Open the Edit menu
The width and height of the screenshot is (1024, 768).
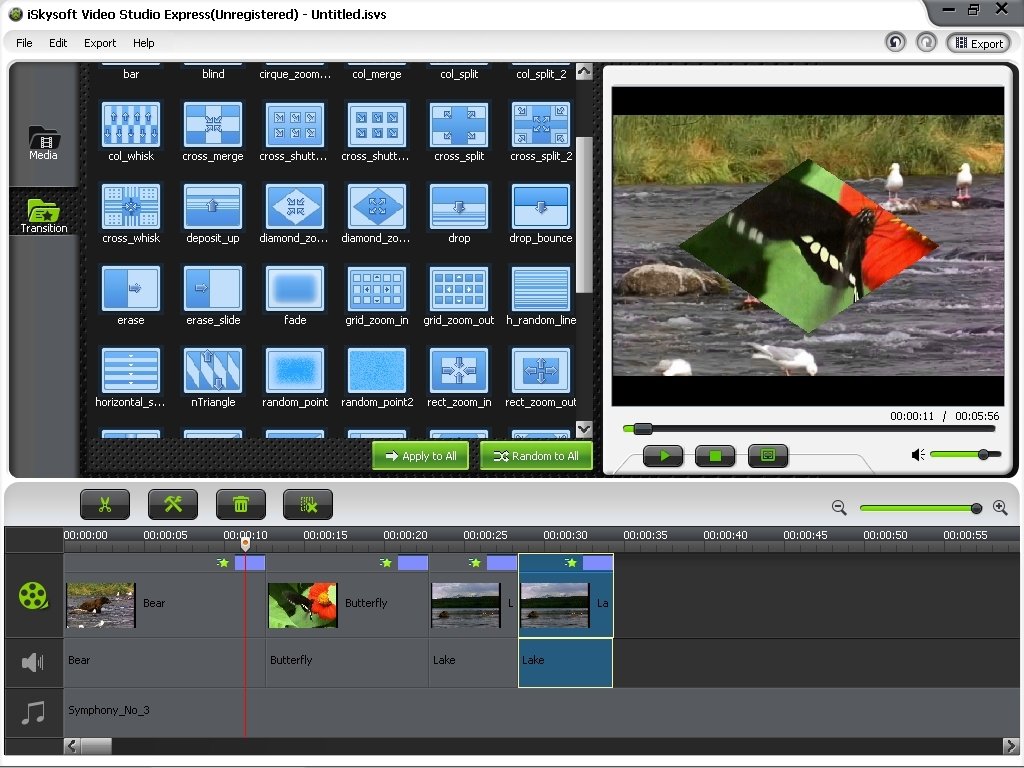tap(57, 43)
